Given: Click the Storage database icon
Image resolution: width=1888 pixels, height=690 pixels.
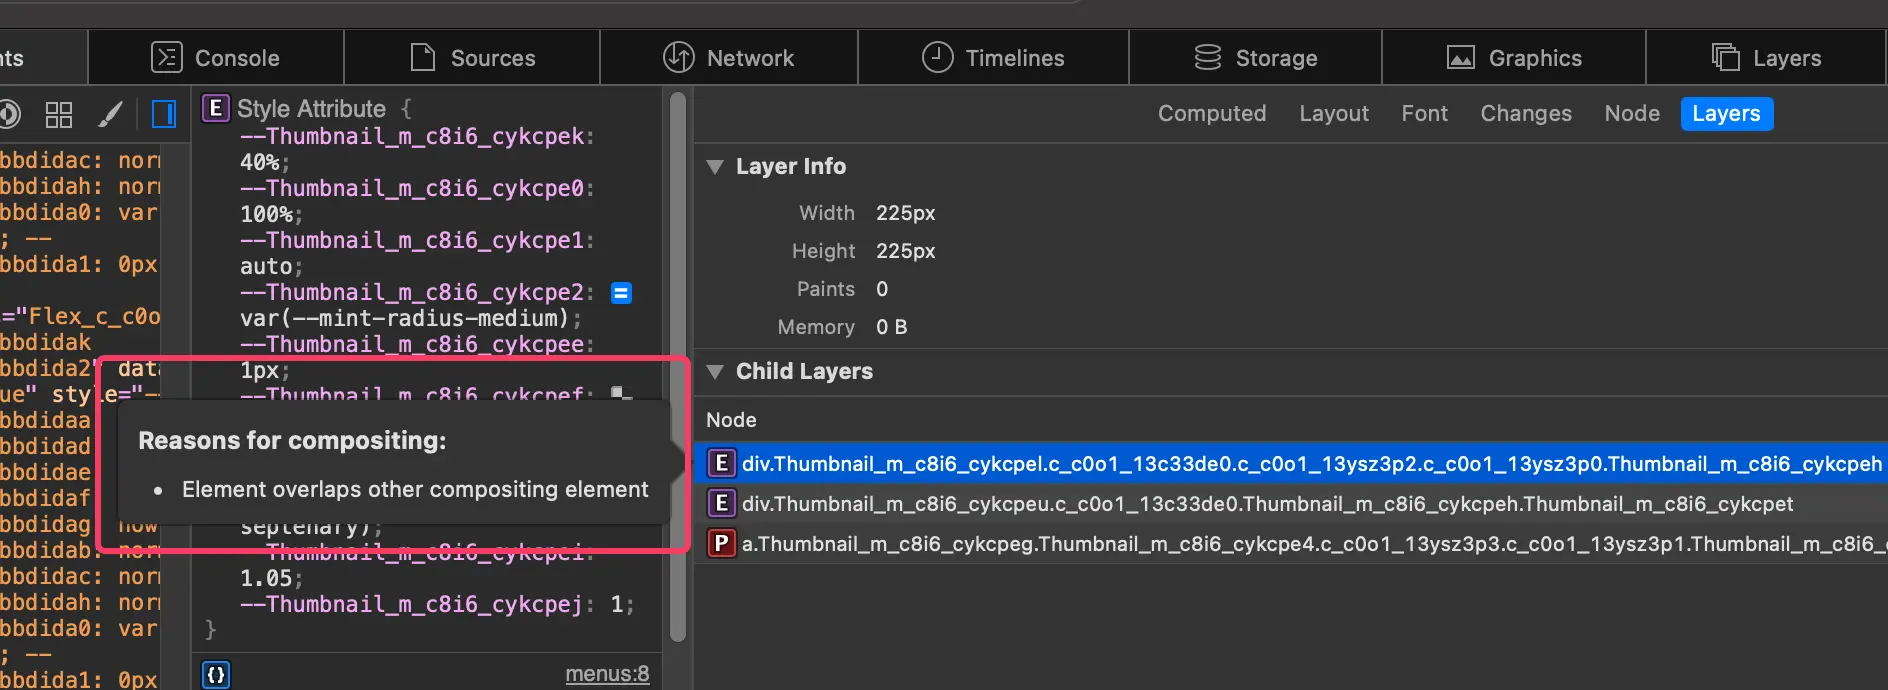Looking at the screenshot, I should [1208, 58].
